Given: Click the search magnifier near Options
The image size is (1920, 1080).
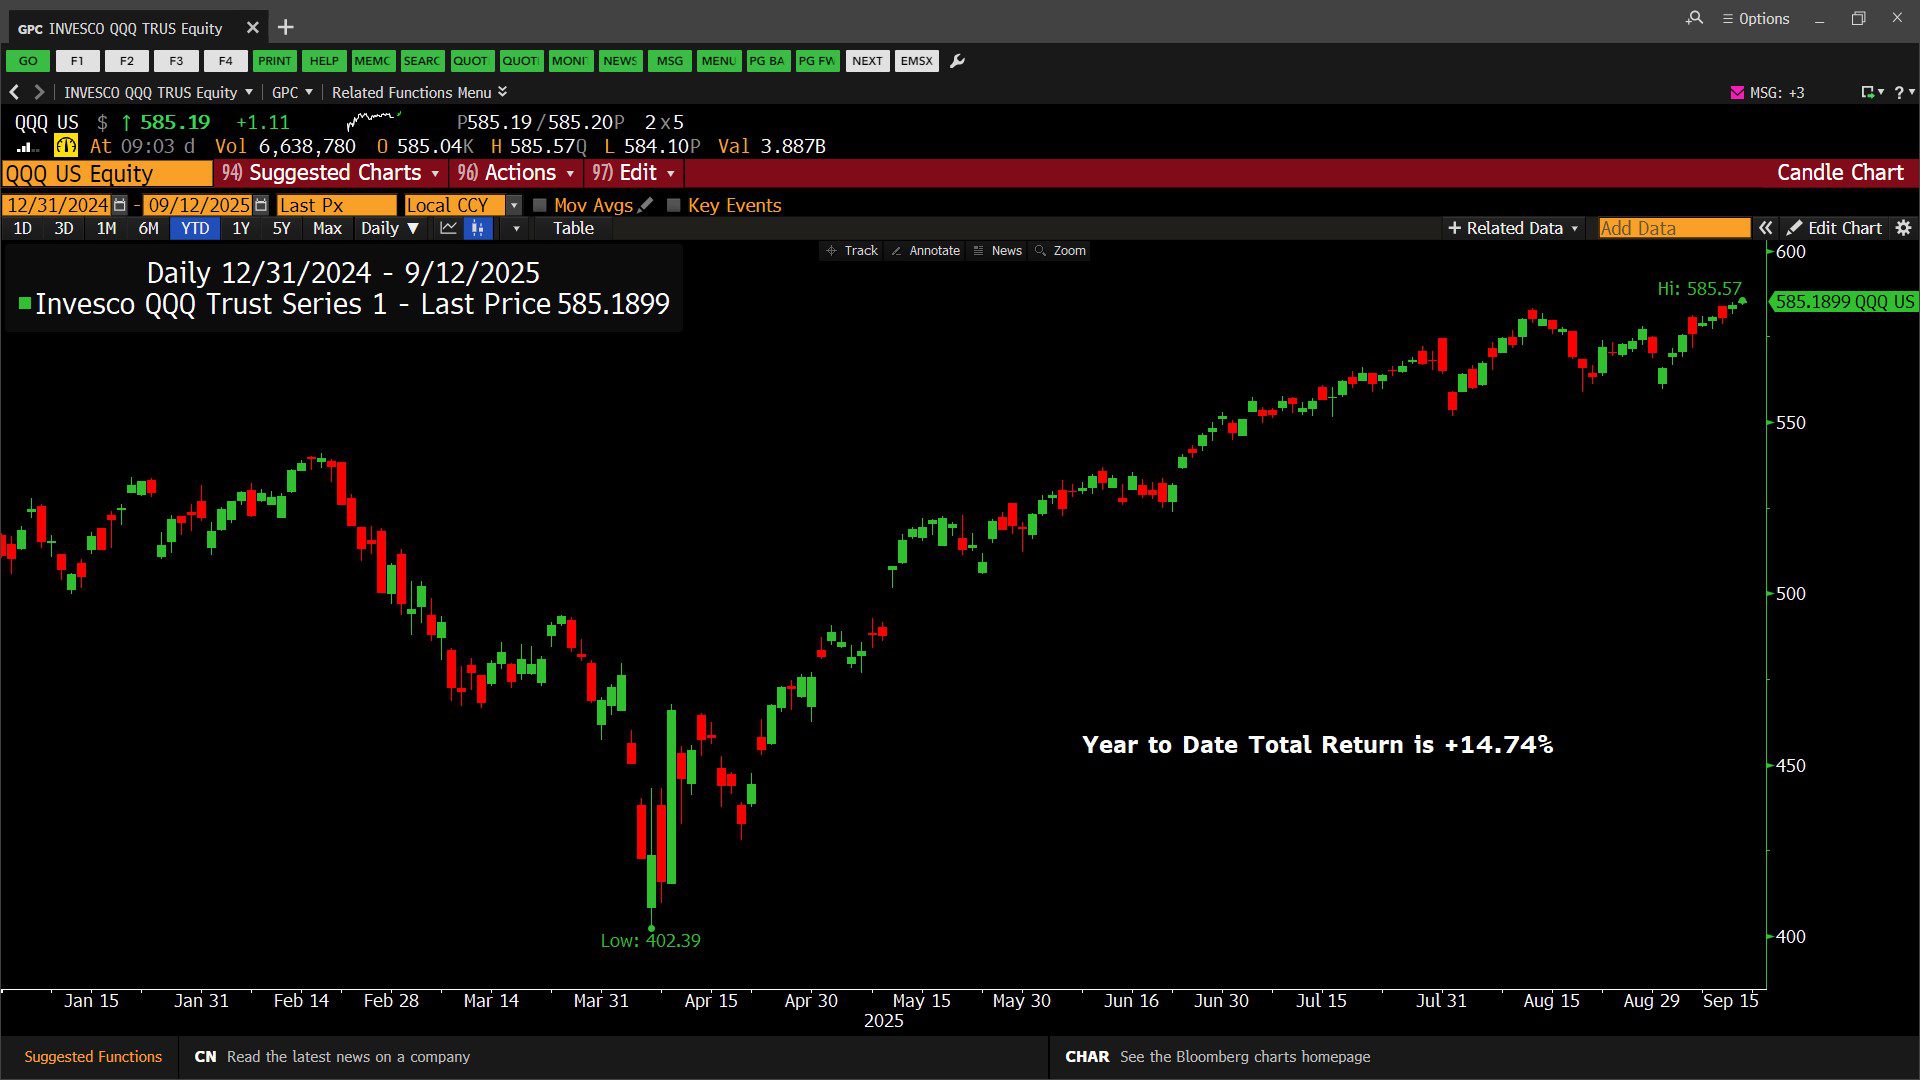Looking at the screenshot, I should point(1694,18).
